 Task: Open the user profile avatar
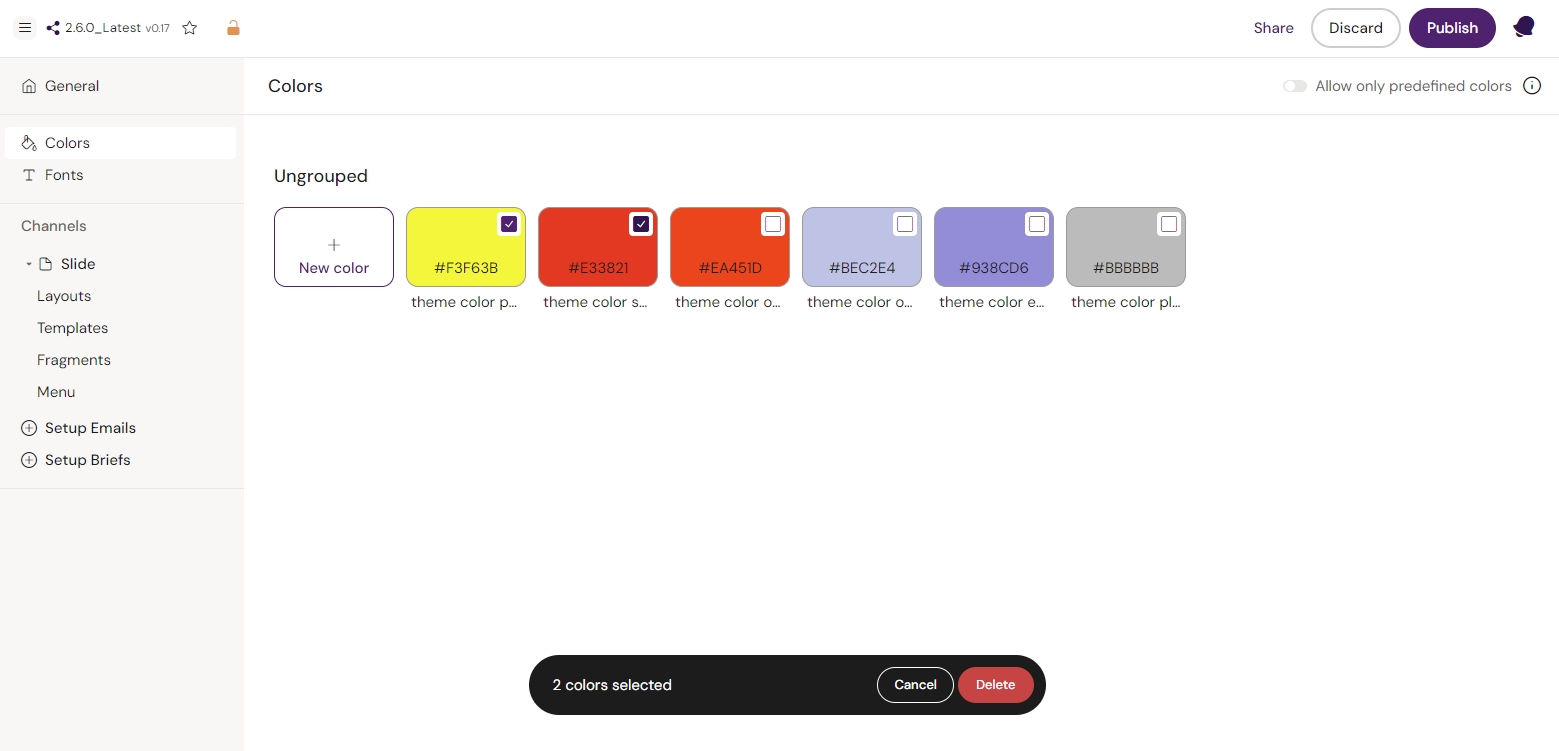pos(1523,28)
